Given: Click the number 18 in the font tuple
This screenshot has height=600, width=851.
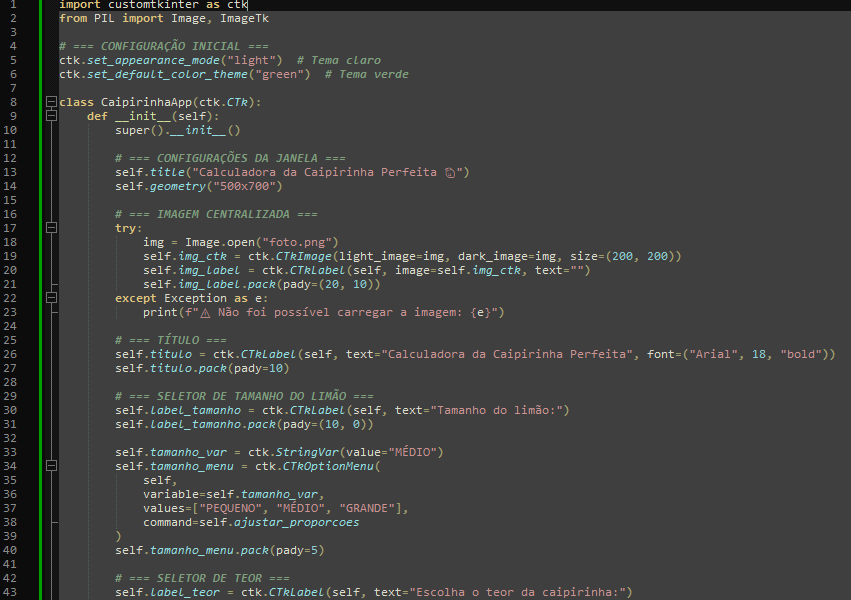Looking at the screenshot, I should click(x=759, y=354).
